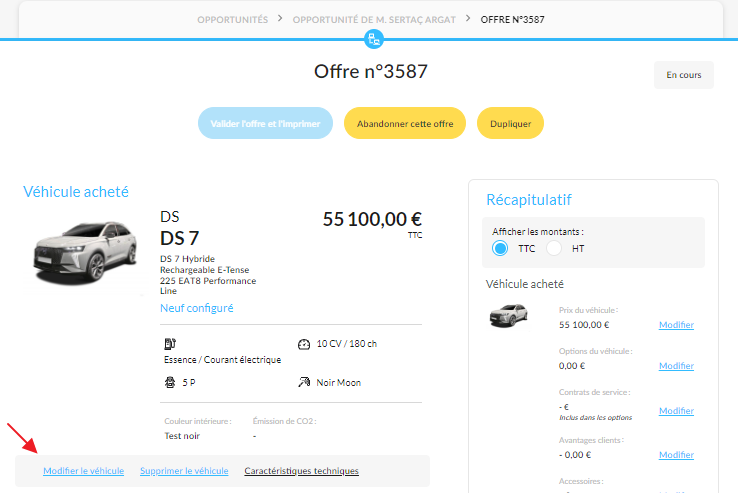Click the - 0,00 € Avantages clients value

click(575, 455)
